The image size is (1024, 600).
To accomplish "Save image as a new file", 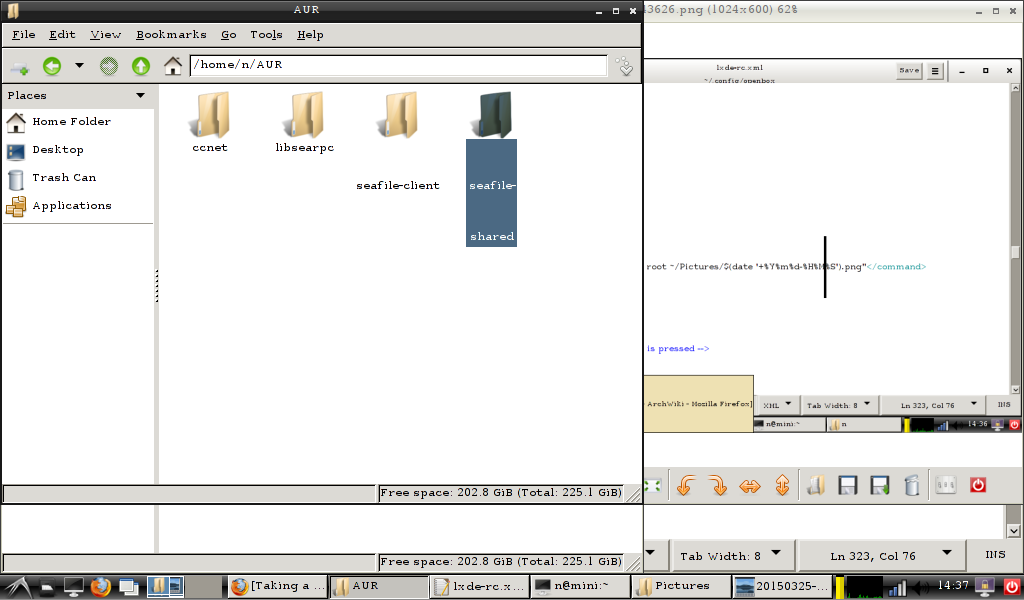I will pyautogui.click(x=880, y=486).
